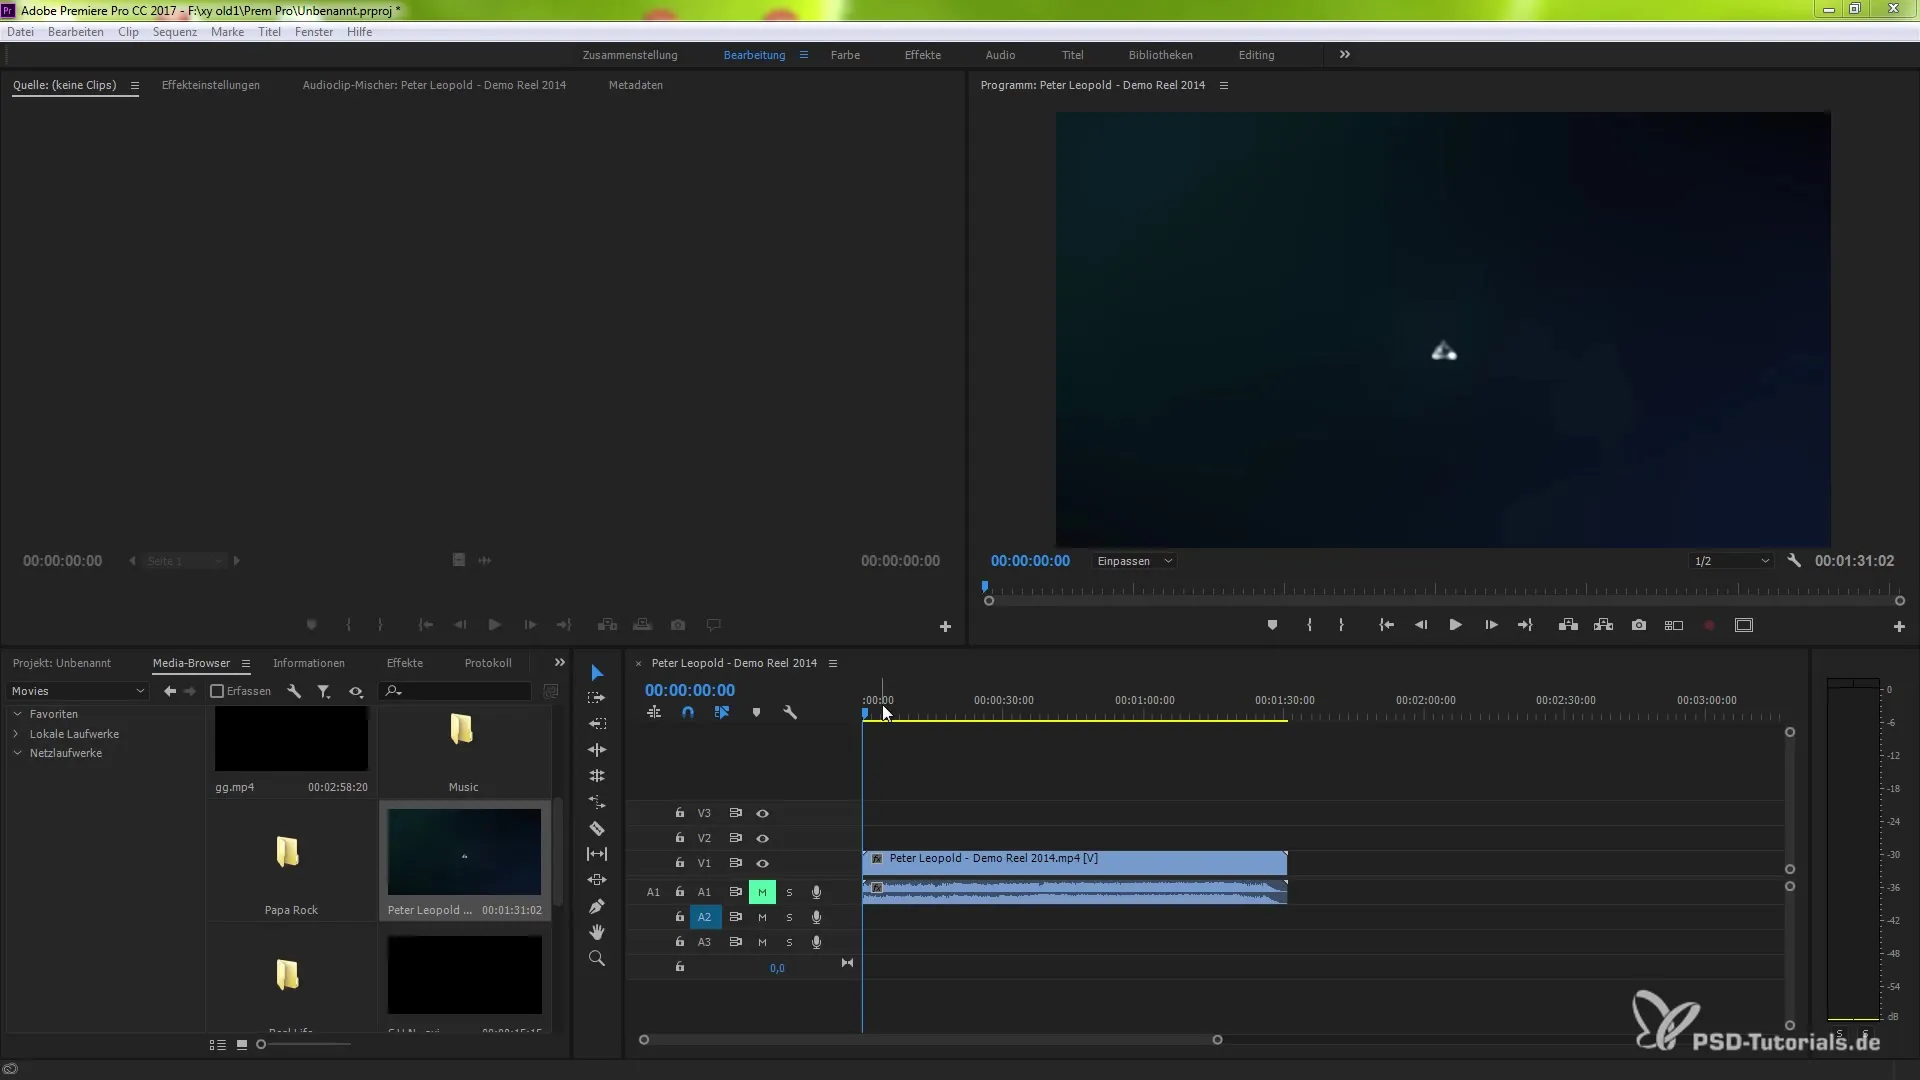This screenshot has height=1080, width=1920.
Task: Switch Media Browser to list view
Action: 217,1045
